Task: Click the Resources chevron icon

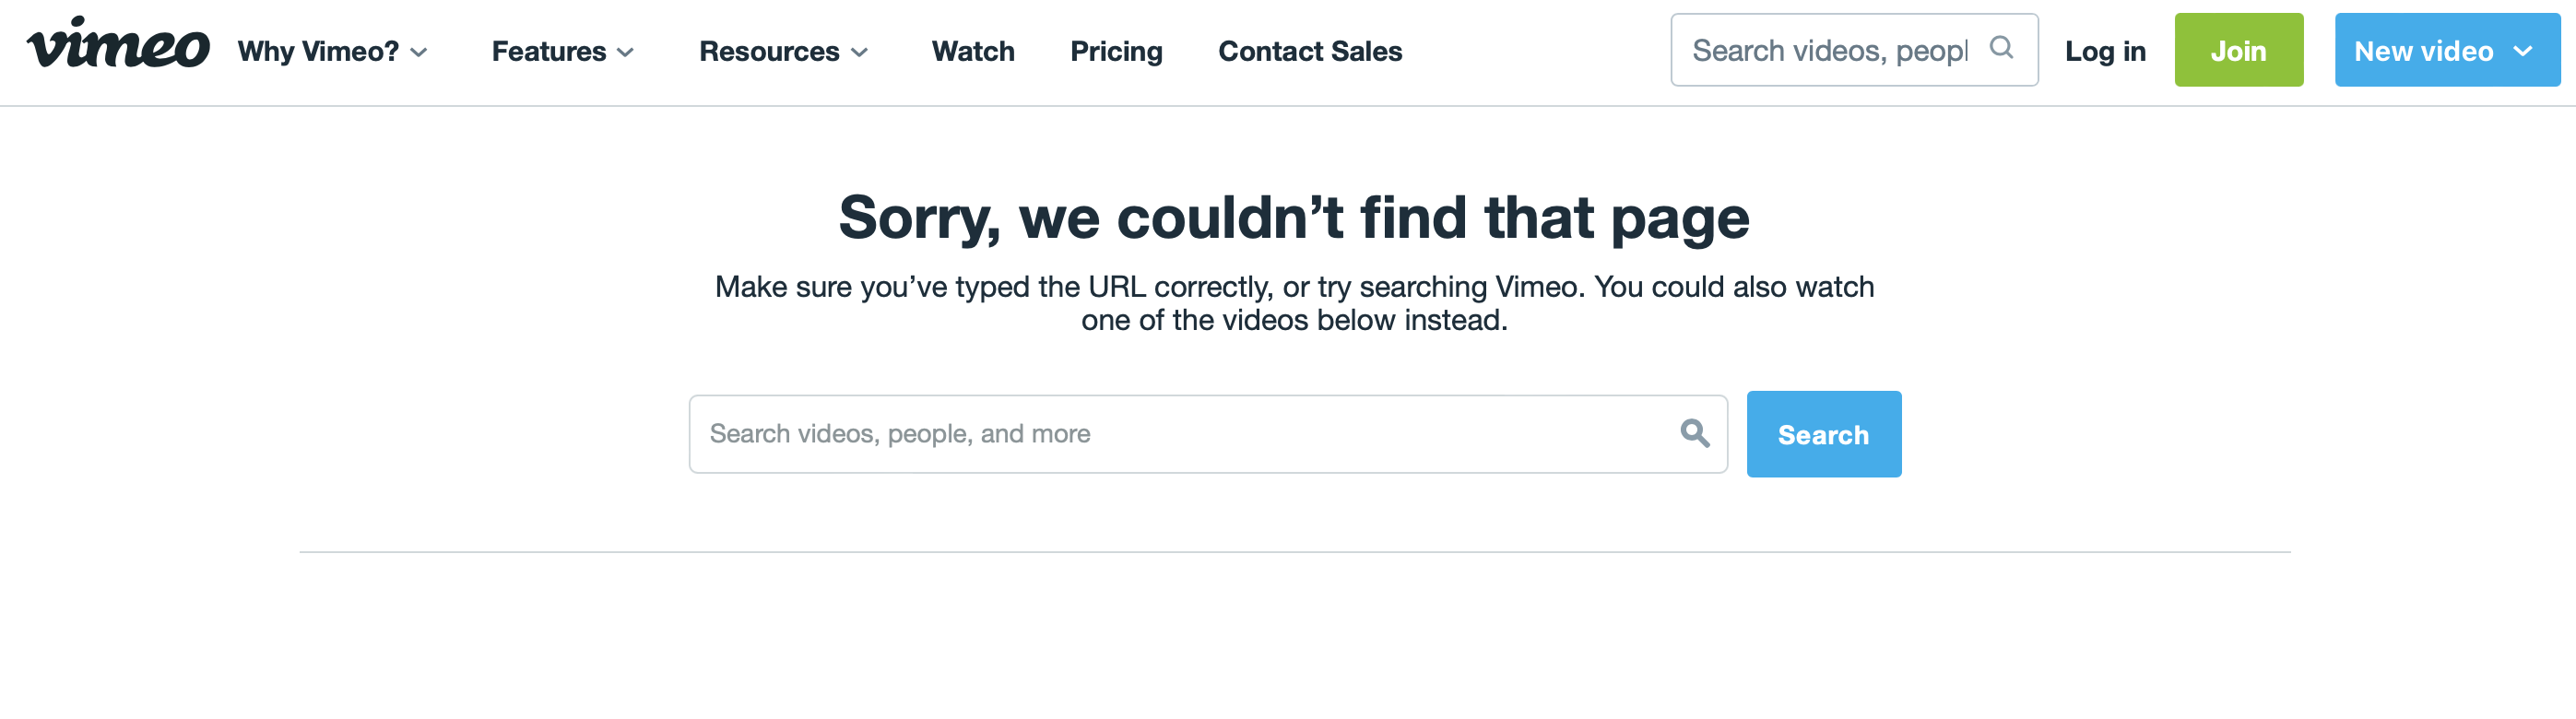Action: [x=860, y=53]
